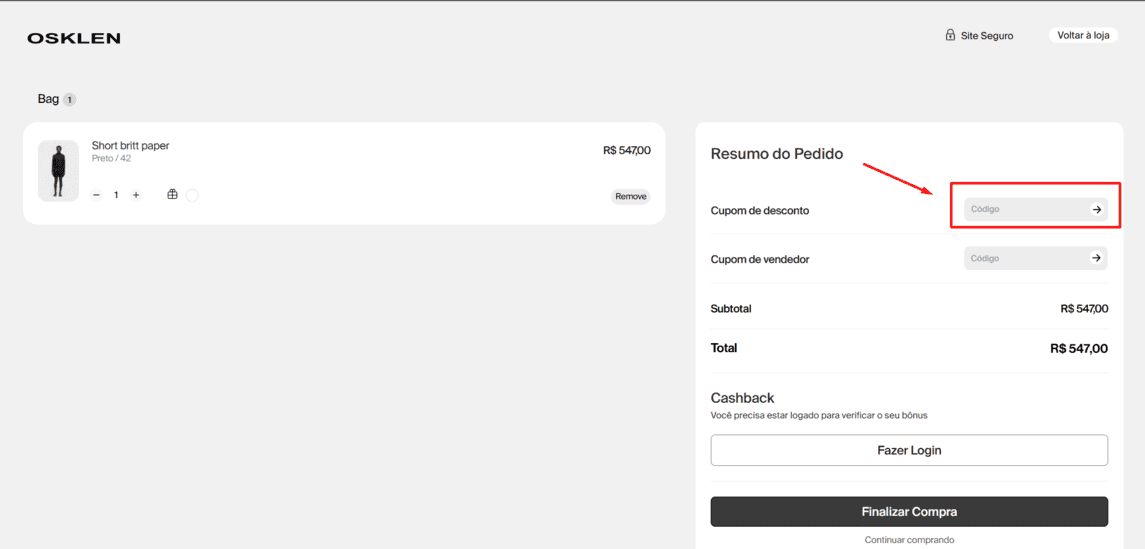Click the Bag item count badge
Screen dimensions: 1145x549
(69, 99)
